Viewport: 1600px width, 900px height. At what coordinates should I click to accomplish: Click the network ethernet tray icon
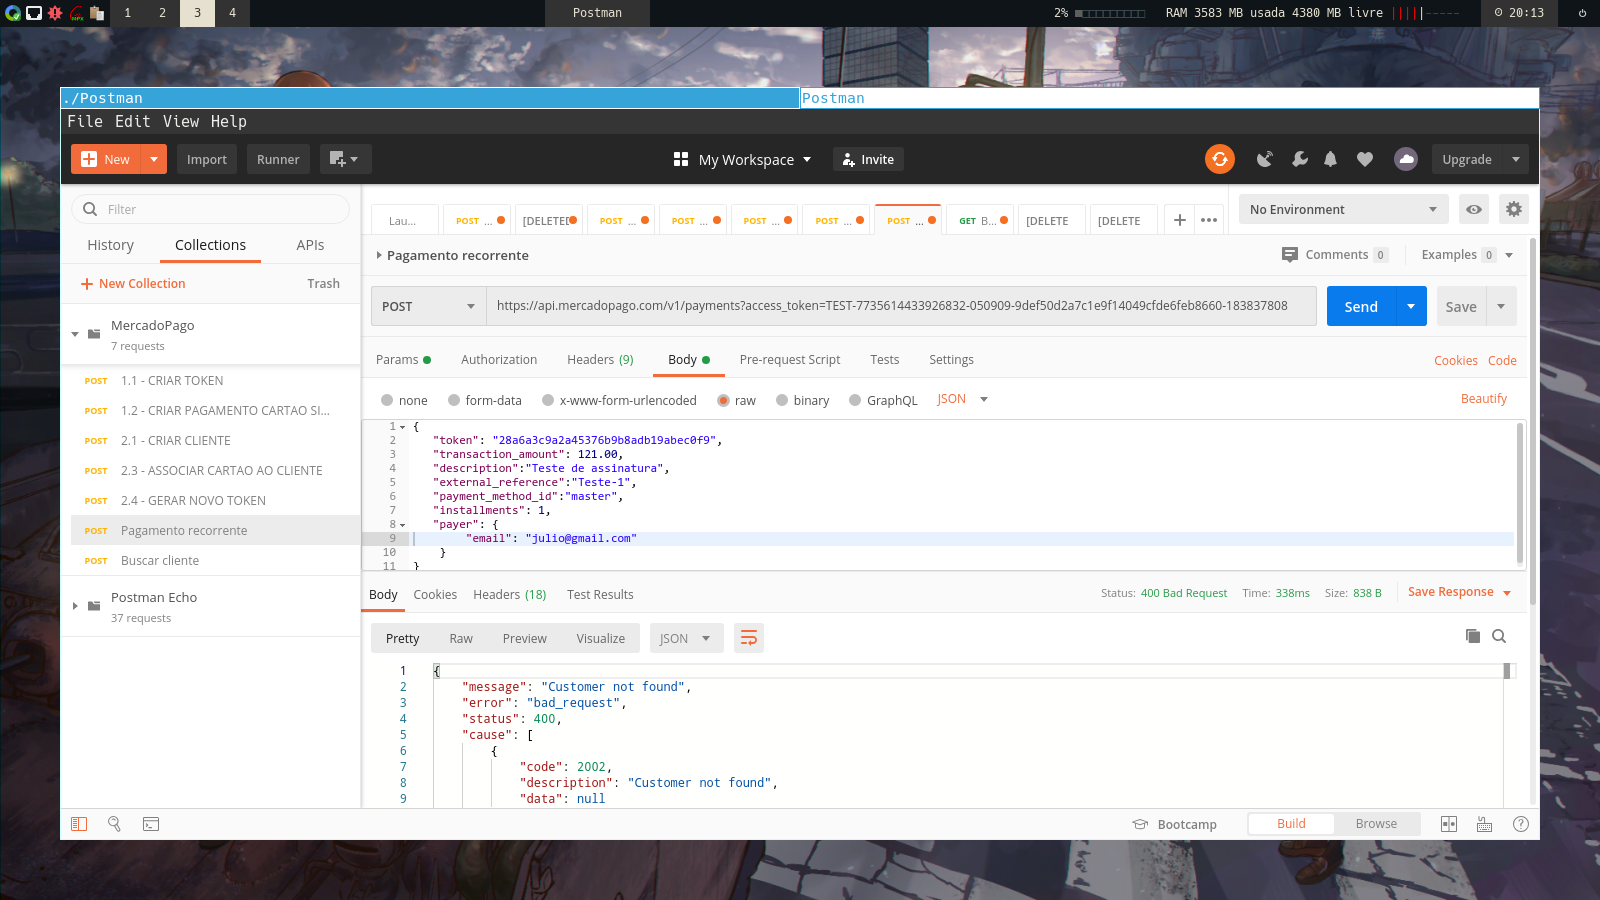click(34, 13)
